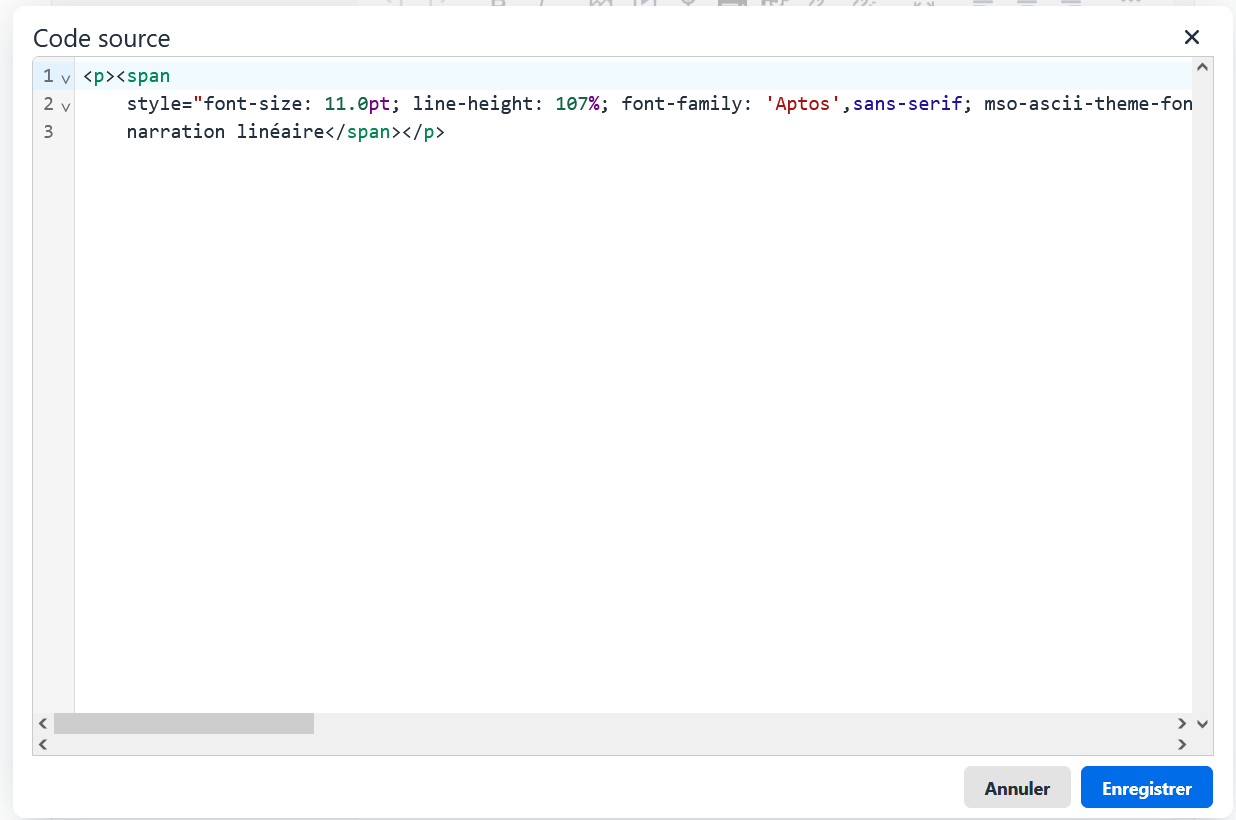Select line number 1 in the gutter
The height and width of the screenshot is (820, 1236).
48,76
